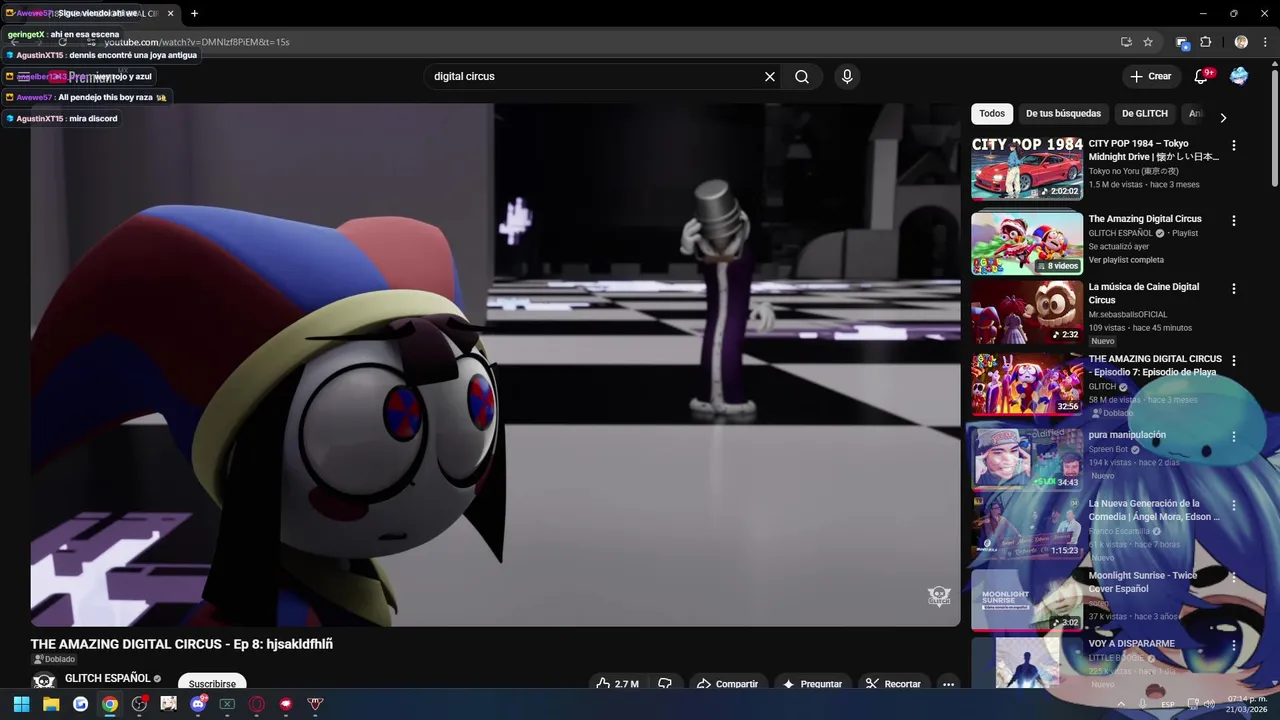Open YouTube notifications bell
This screenshot has height=720, width=1280.
(1201, 77)
